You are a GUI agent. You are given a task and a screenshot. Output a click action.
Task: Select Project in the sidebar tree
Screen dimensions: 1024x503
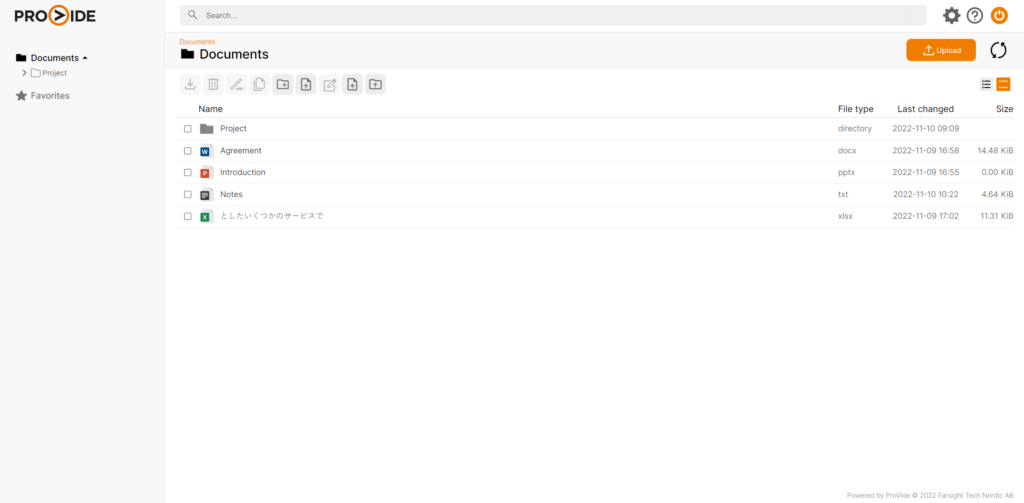55,73
